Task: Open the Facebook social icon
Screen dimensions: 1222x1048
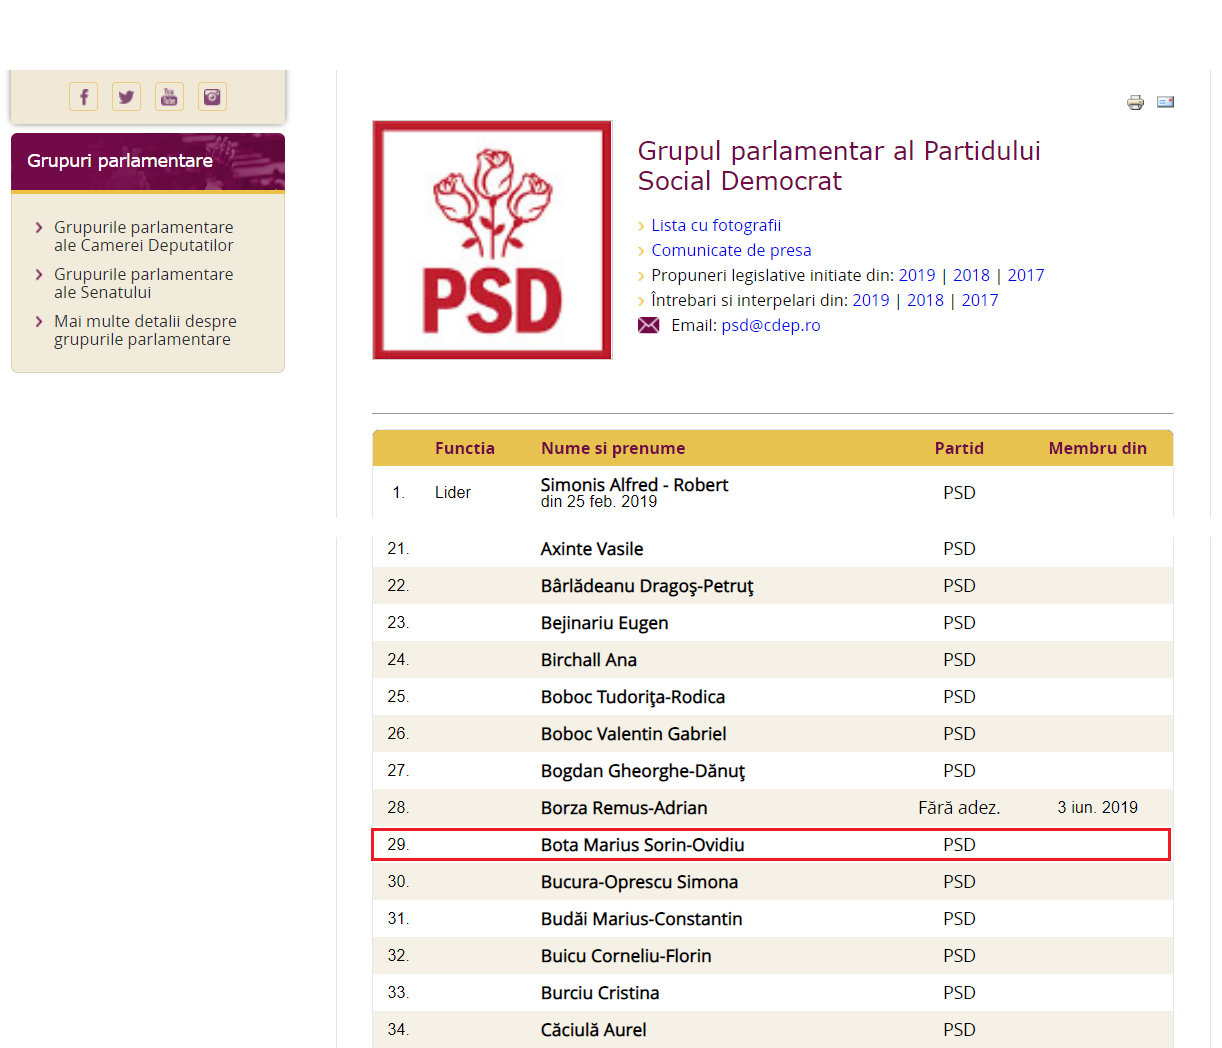Action: pyautogui.click(x=83, y=97)
